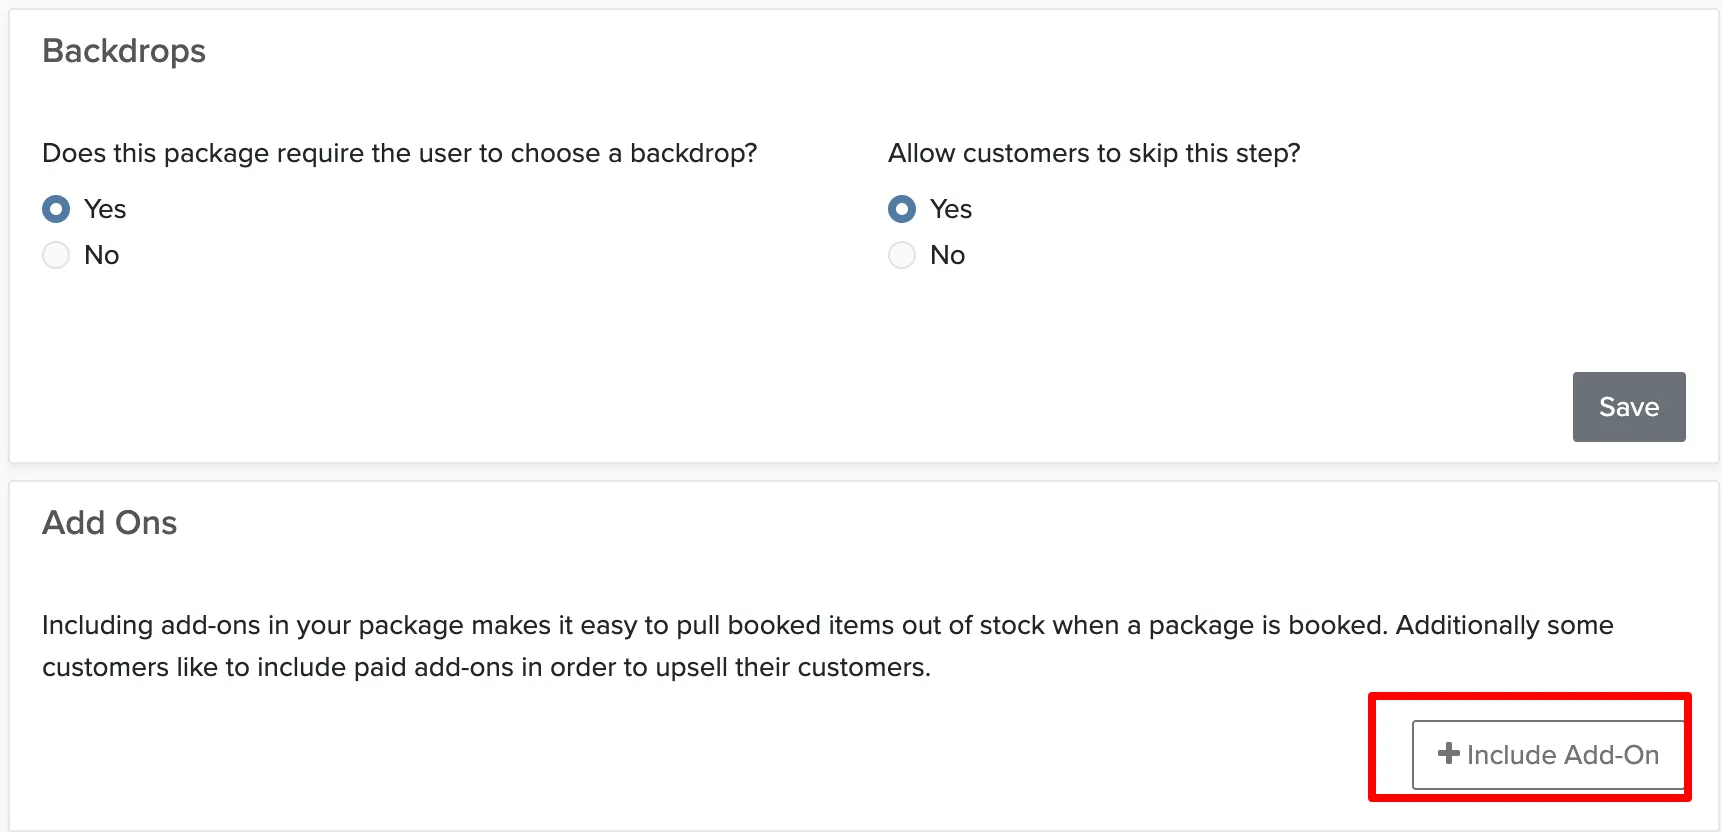
Task: Select No radio for requiring a backdrop
Action: click(56, 255)
